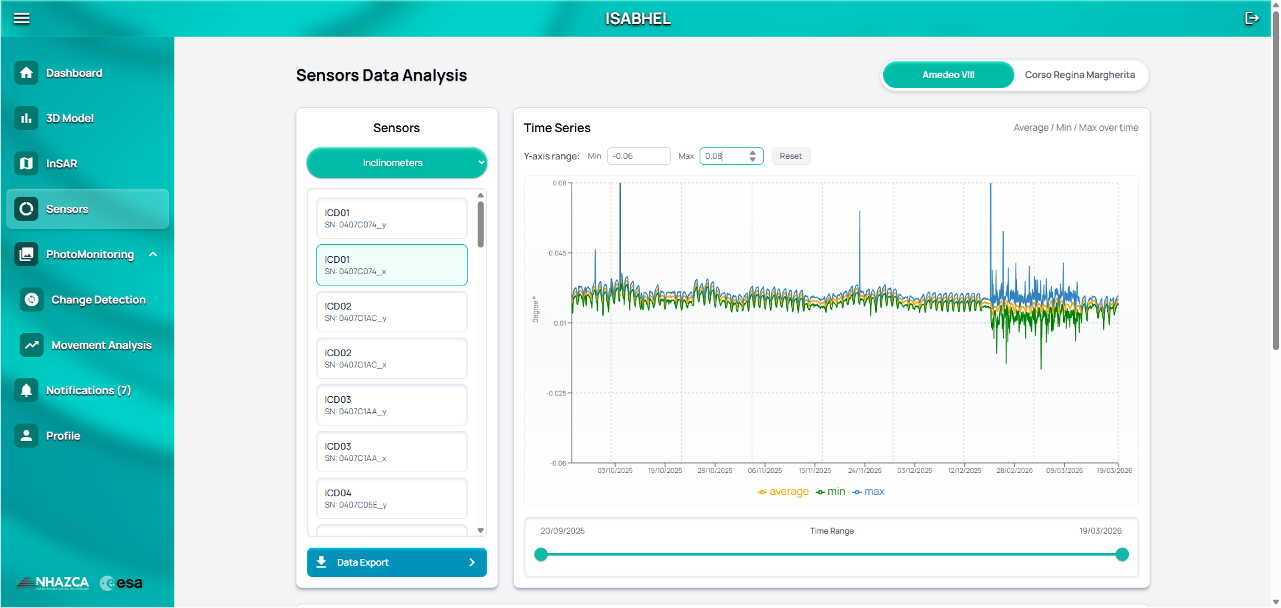The width and height of the screenshot is (1281, 608).
Task: Toggle the min series in legend
Action: coord(830,492)
